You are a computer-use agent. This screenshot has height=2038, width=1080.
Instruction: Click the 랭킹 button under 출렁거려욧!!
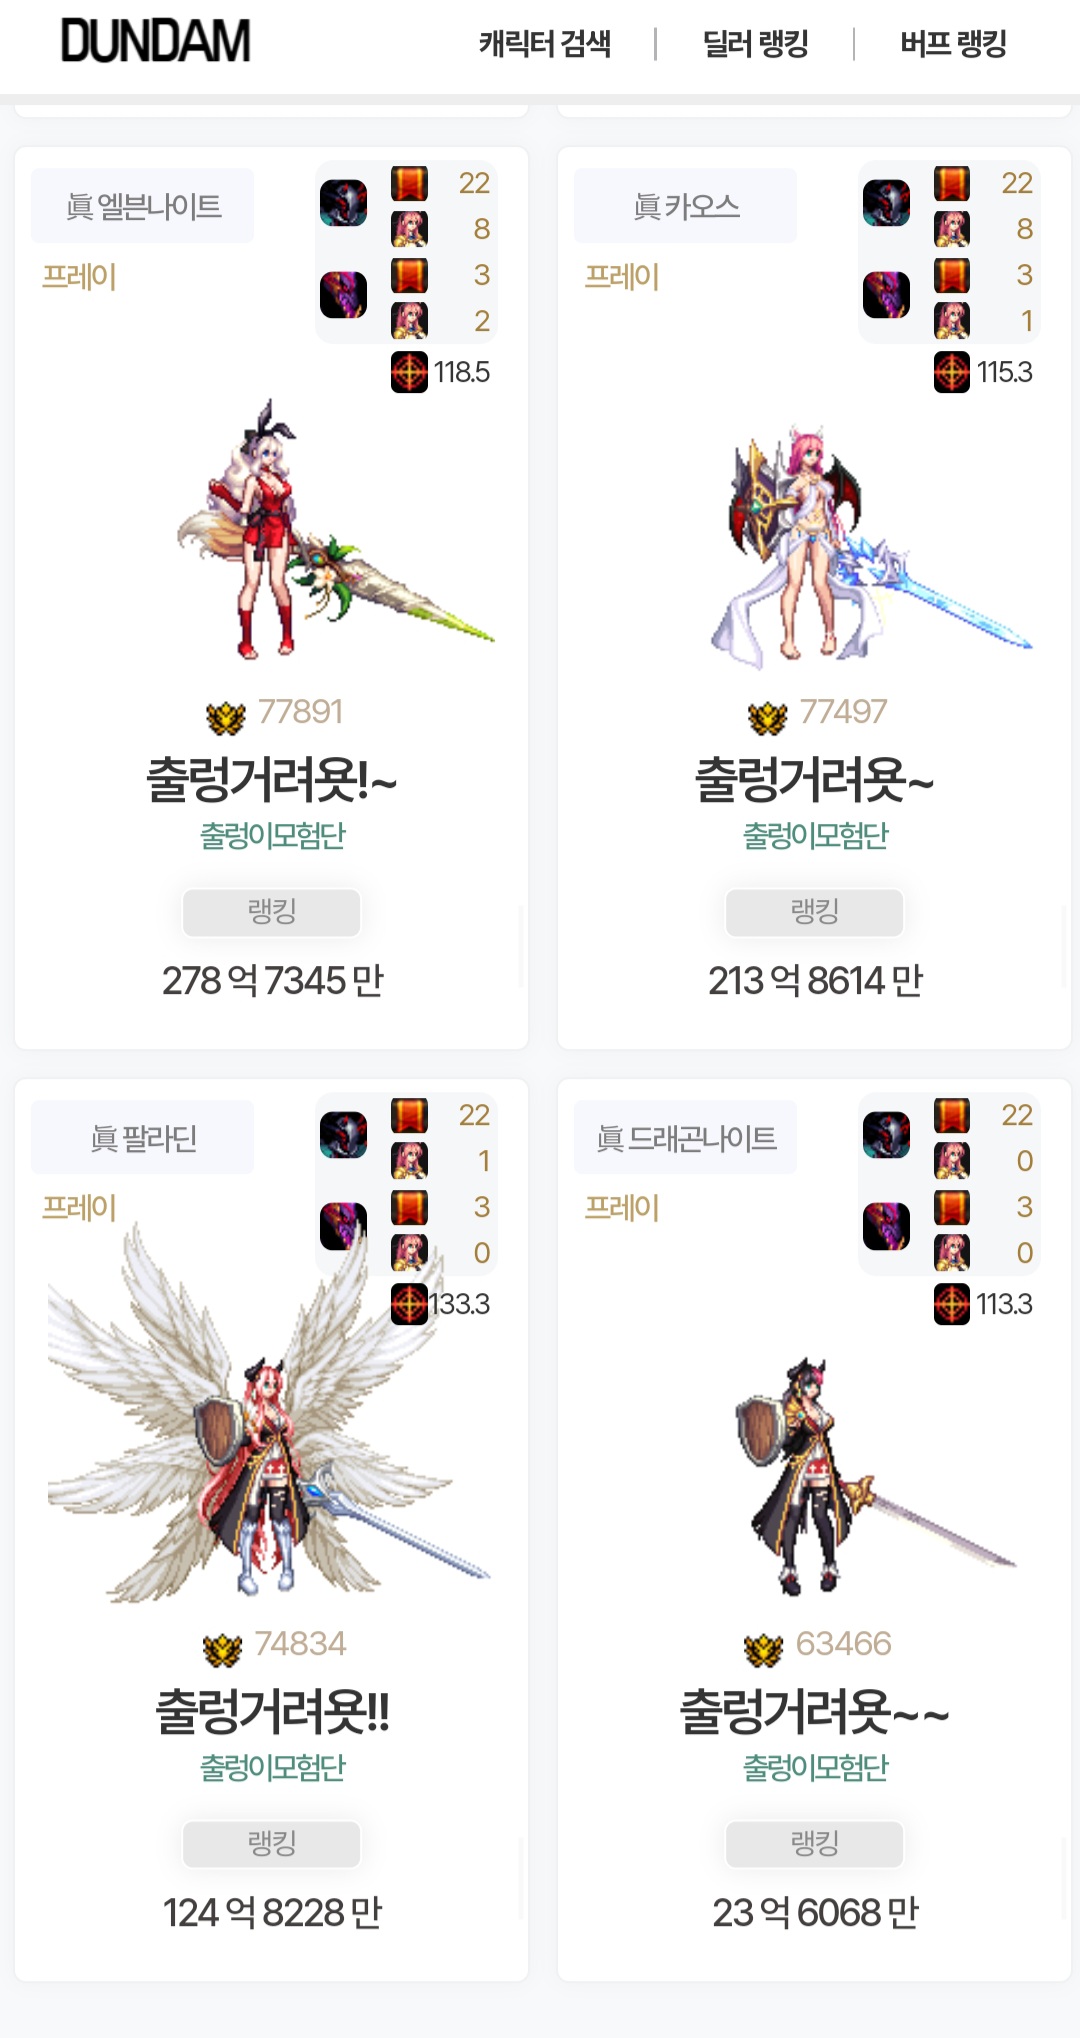click(x=271, y=1844)
